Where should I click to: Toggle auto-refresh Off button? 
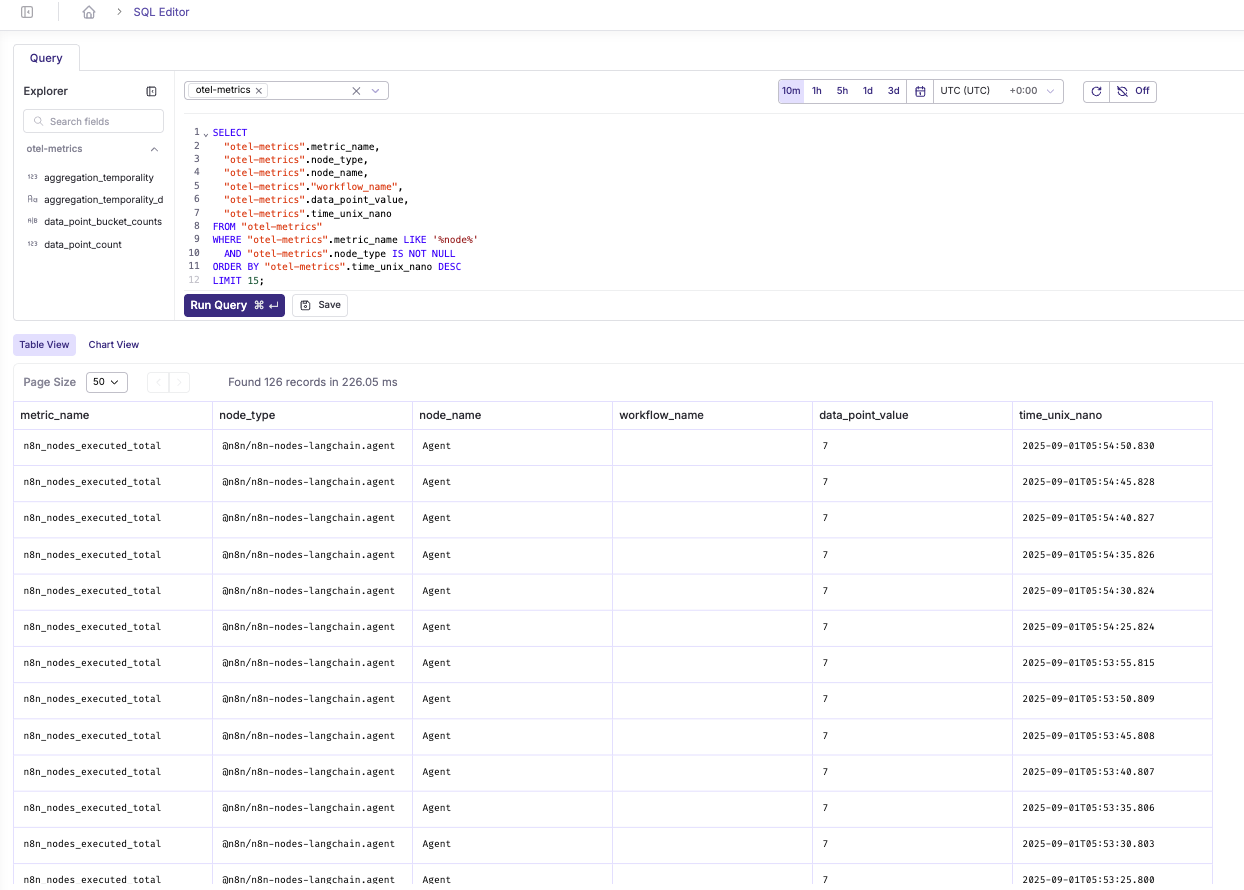[1133, 91]
